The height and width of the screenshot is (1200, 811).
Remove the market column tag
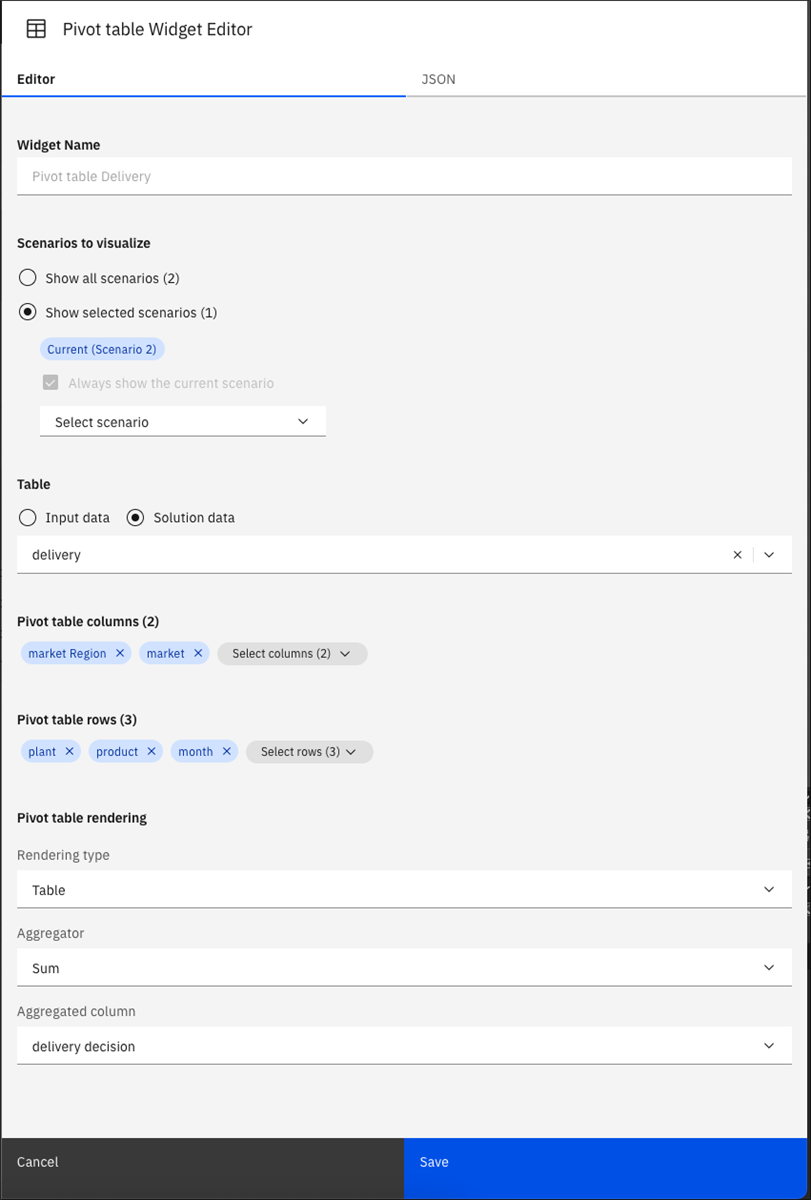coord(198,653)
